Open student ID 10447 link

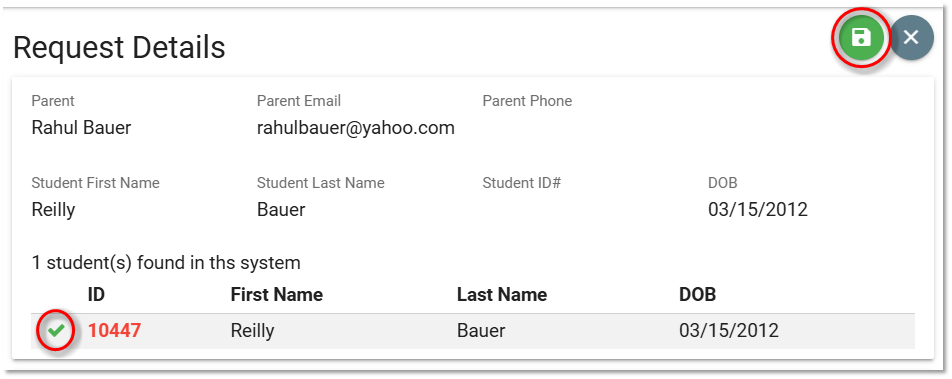click(x=115, y=330)
